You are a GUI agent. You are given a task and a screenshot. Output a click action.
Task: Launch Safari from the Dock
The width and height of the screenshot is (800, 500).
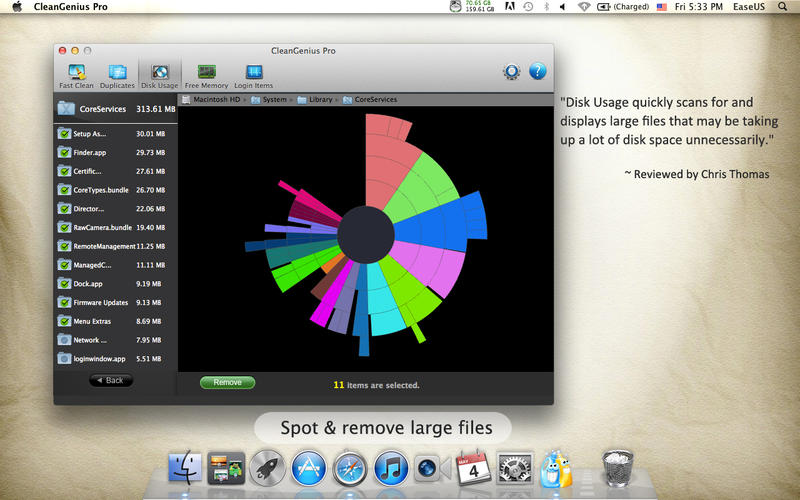[350, 468]
